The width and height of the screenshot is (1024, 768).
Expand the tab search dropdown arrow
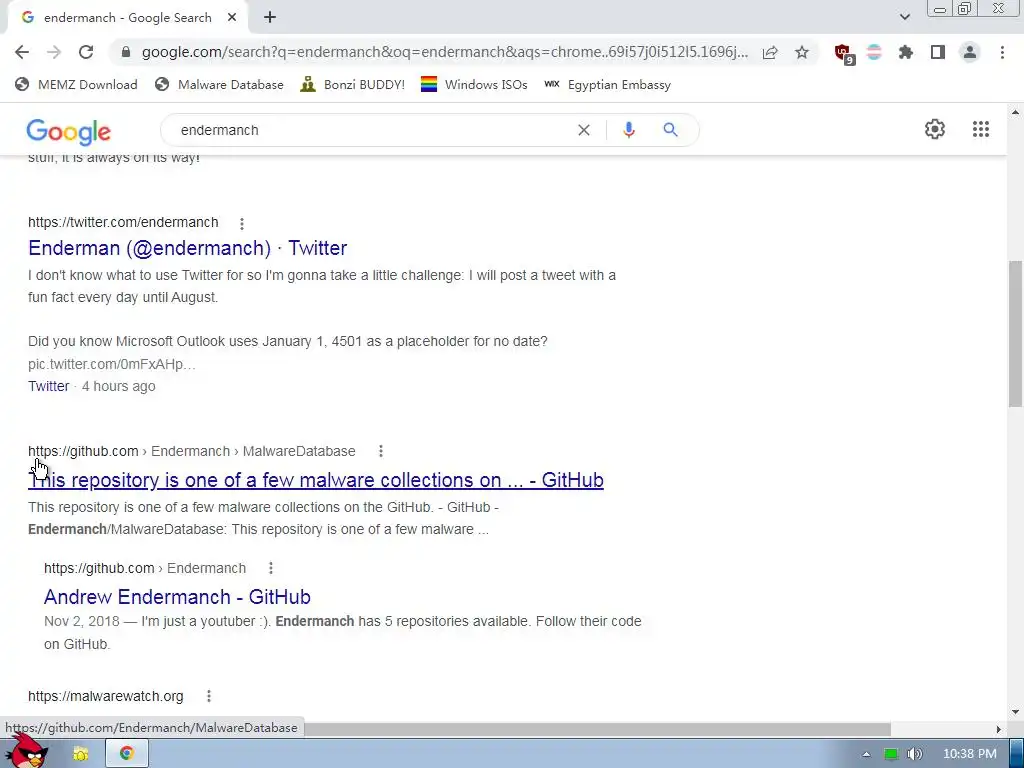[x=904, y=18]
